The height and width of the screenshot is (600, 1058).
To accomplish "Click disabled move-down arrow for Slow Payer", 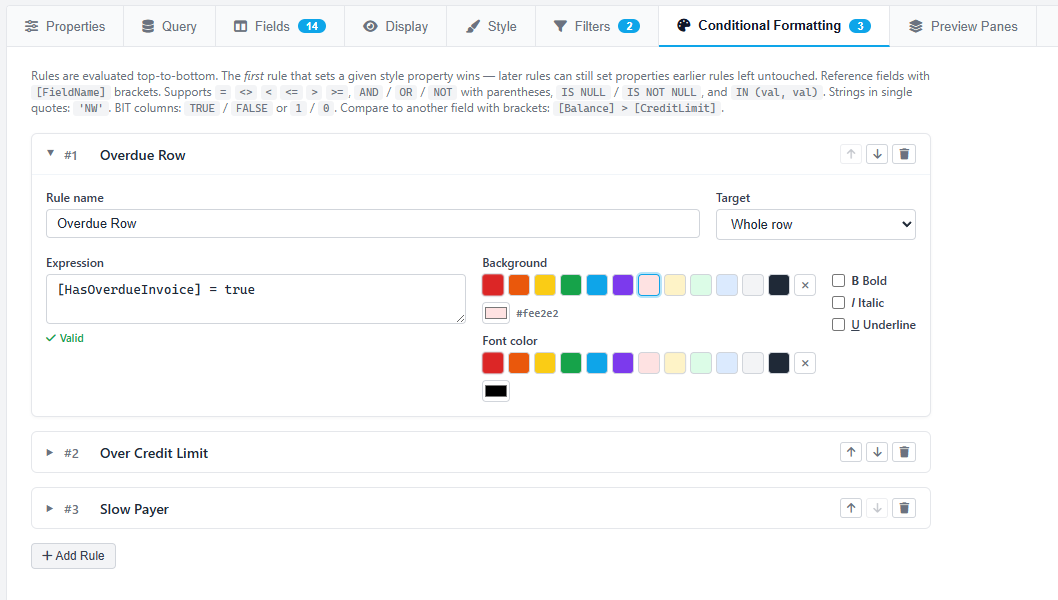I will (x=877, y=508).
